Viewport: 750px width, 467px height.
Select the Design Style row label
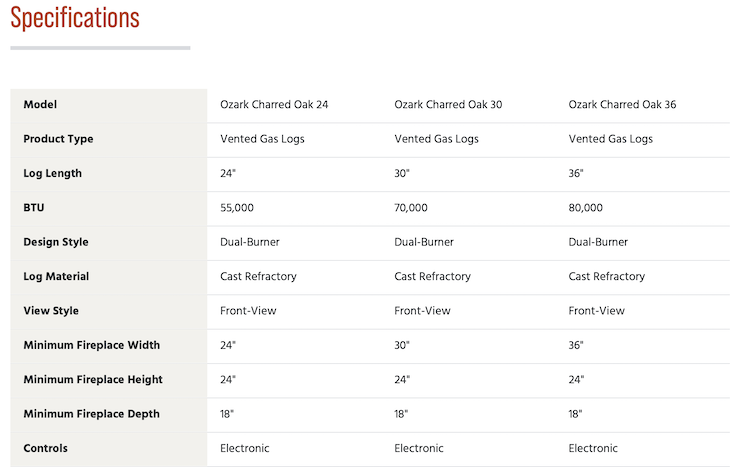(x=56, y=242)
